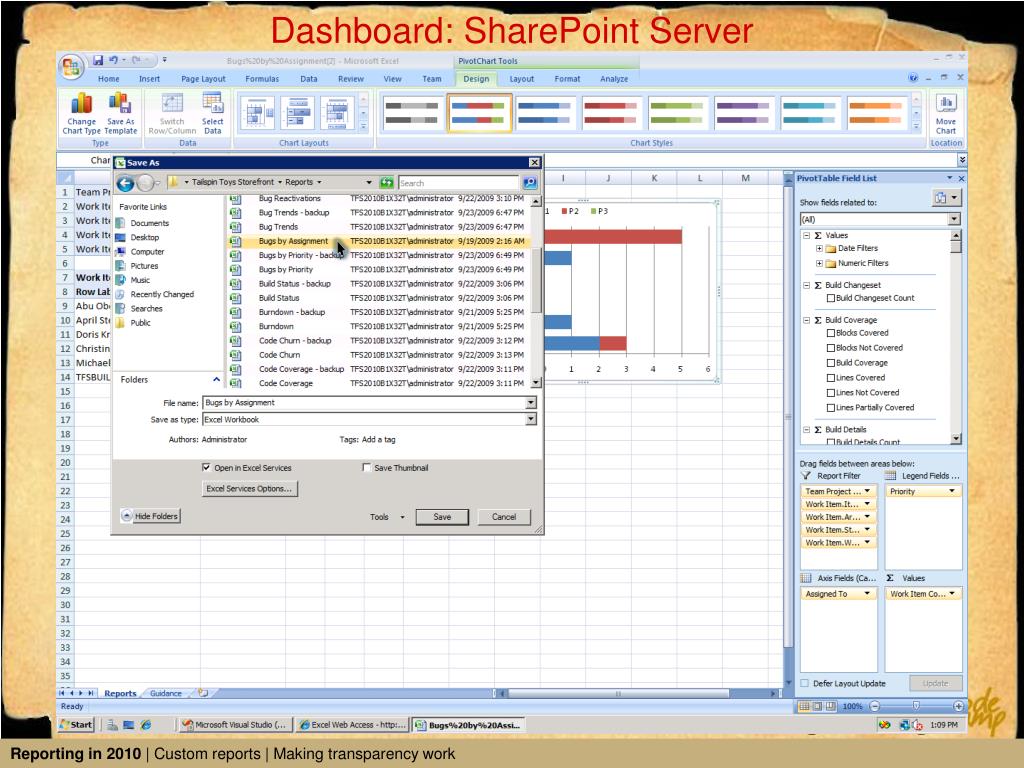Click Save As Template icon
Screen dimensions: 1024x768
pyautogui.click(x=120, y=103)
